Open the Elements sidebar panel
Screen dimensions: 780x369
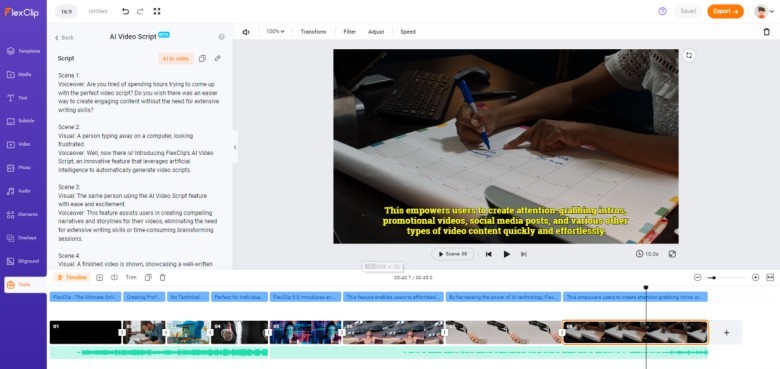point(23,214)
